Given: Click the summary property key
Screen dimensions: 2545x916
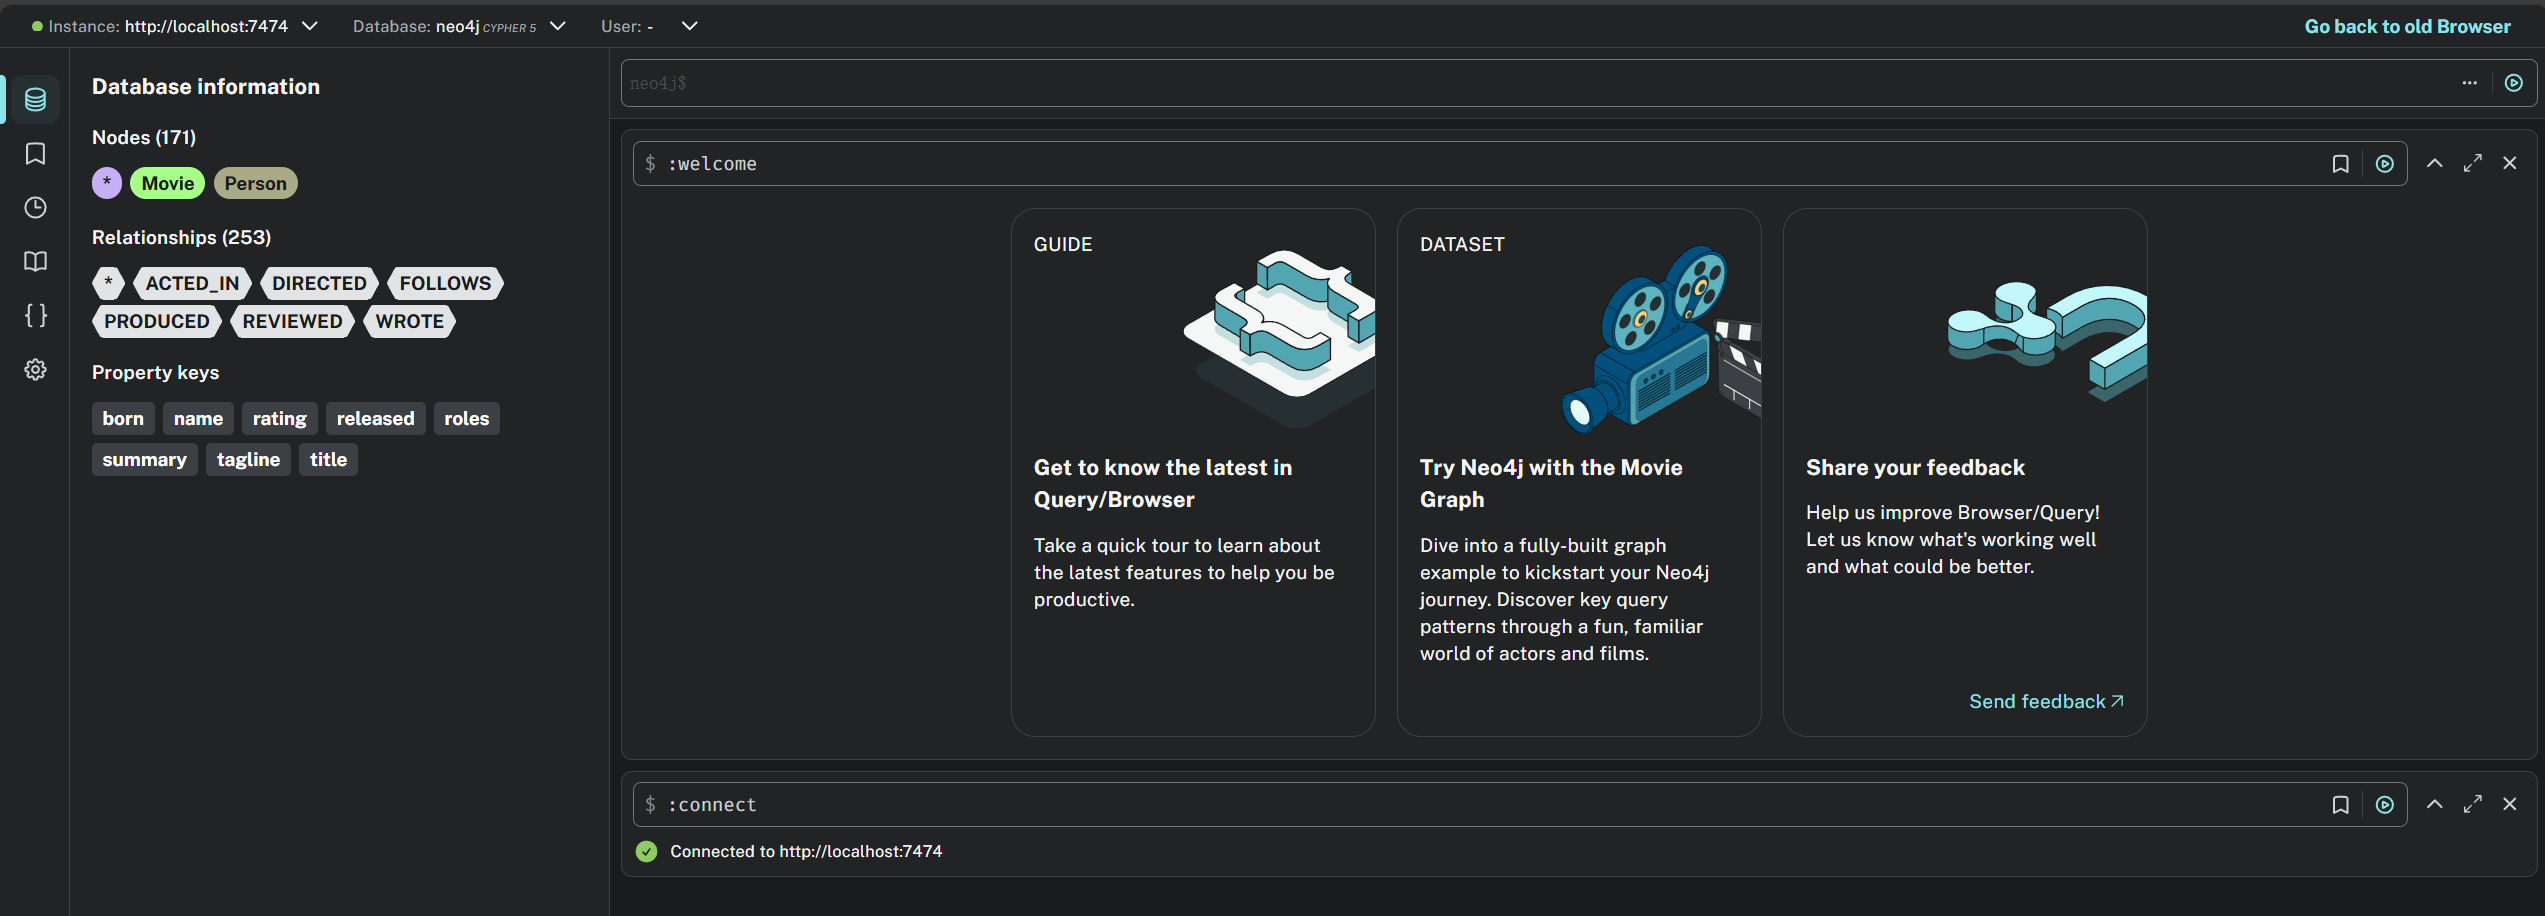Looking at the screenshot, I should click(144, 460).
